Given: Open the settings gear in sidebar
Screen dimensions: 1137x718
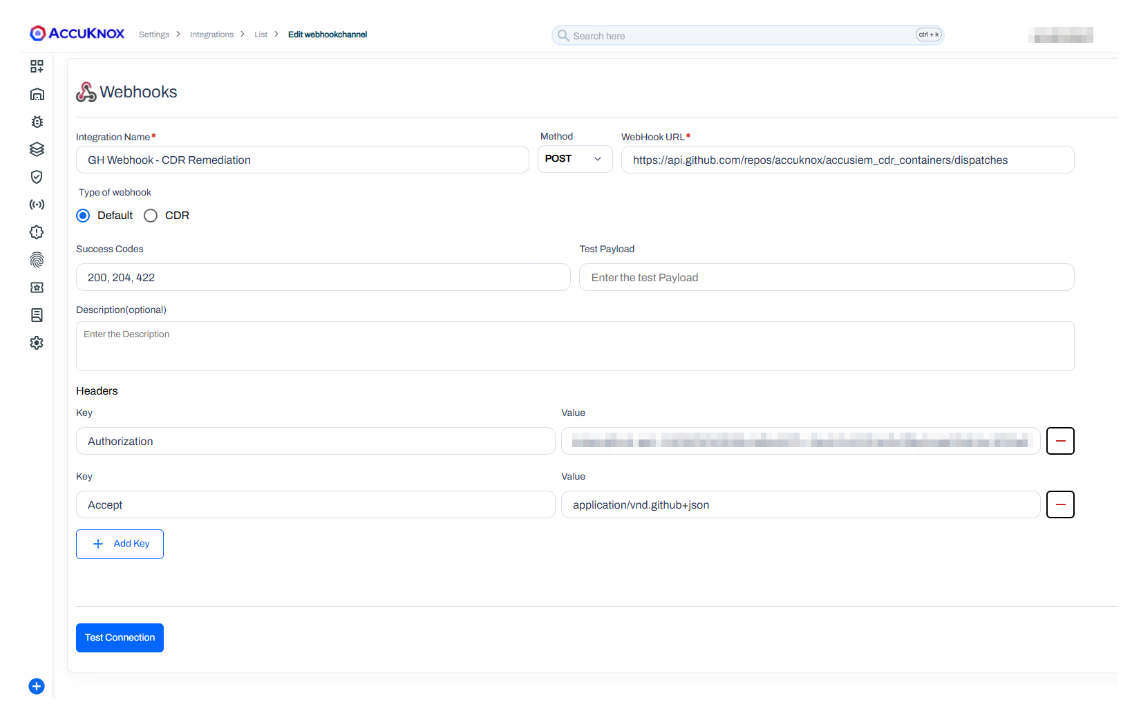Looking at the screenshot, I should [37, 342].
